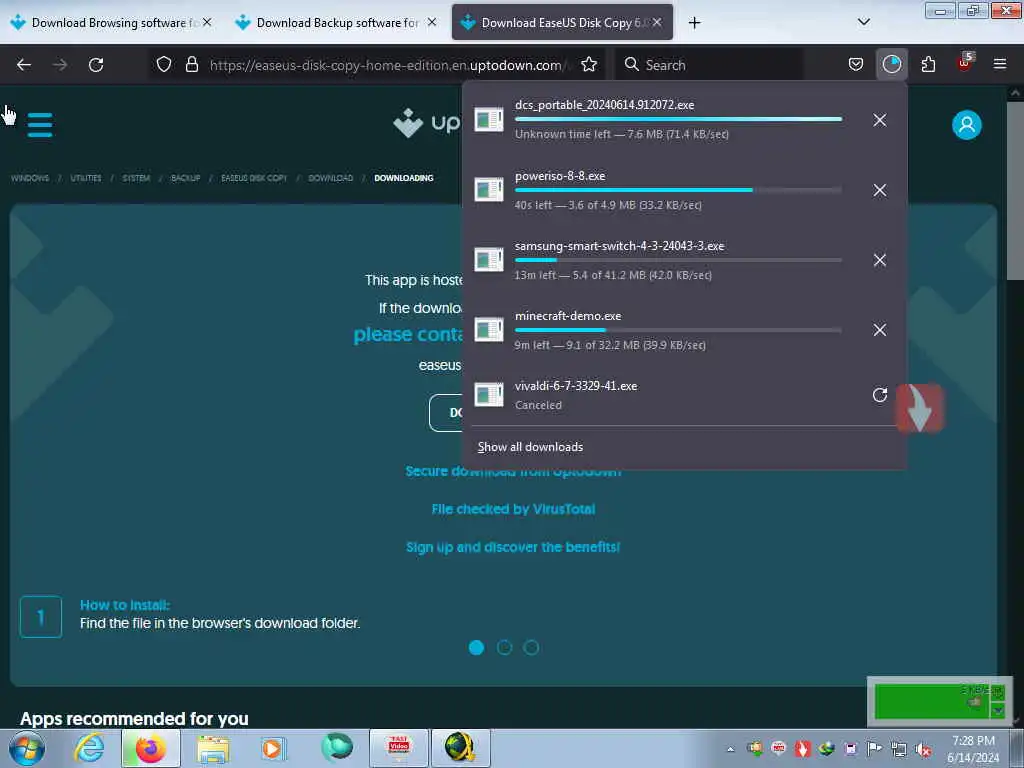Launch Internet Explorer from taskbar
The width and height of the screenshot is (1024, 768).
tap(89, 748)
